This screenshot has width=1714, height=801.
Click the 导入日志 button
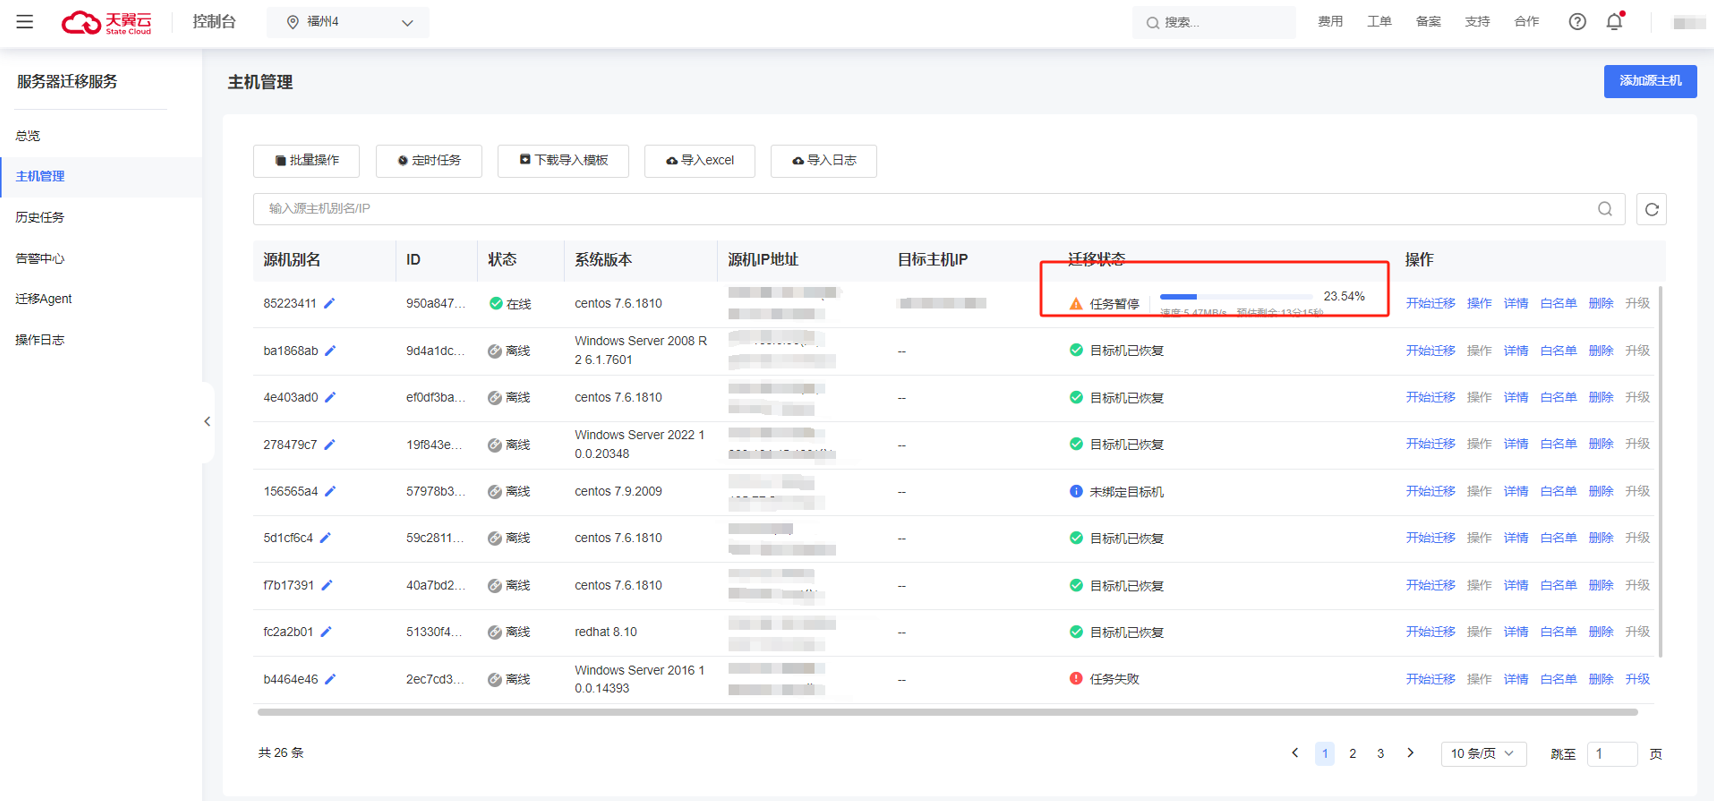(x=824, y=161)
